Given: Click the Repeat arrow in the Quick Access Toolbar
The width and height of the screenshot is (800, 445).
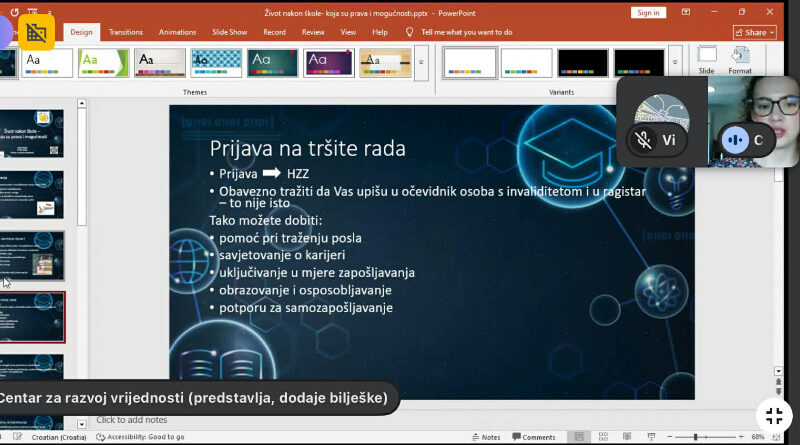Looking at the screenshot, I should tap(14, 12).
